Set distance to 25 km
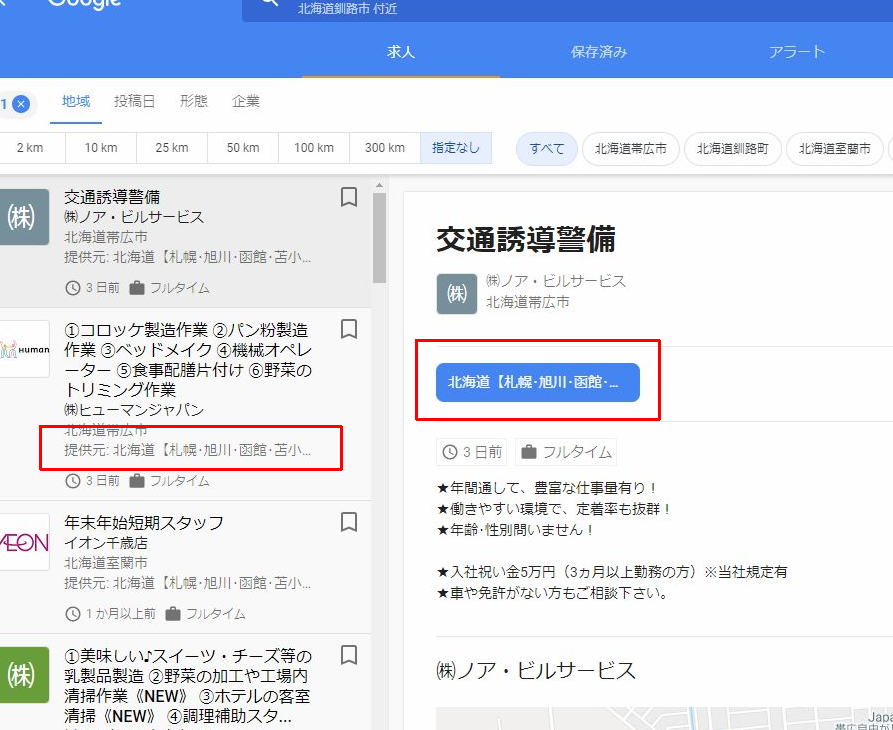The image size is (893, 730). pos(172,148)
